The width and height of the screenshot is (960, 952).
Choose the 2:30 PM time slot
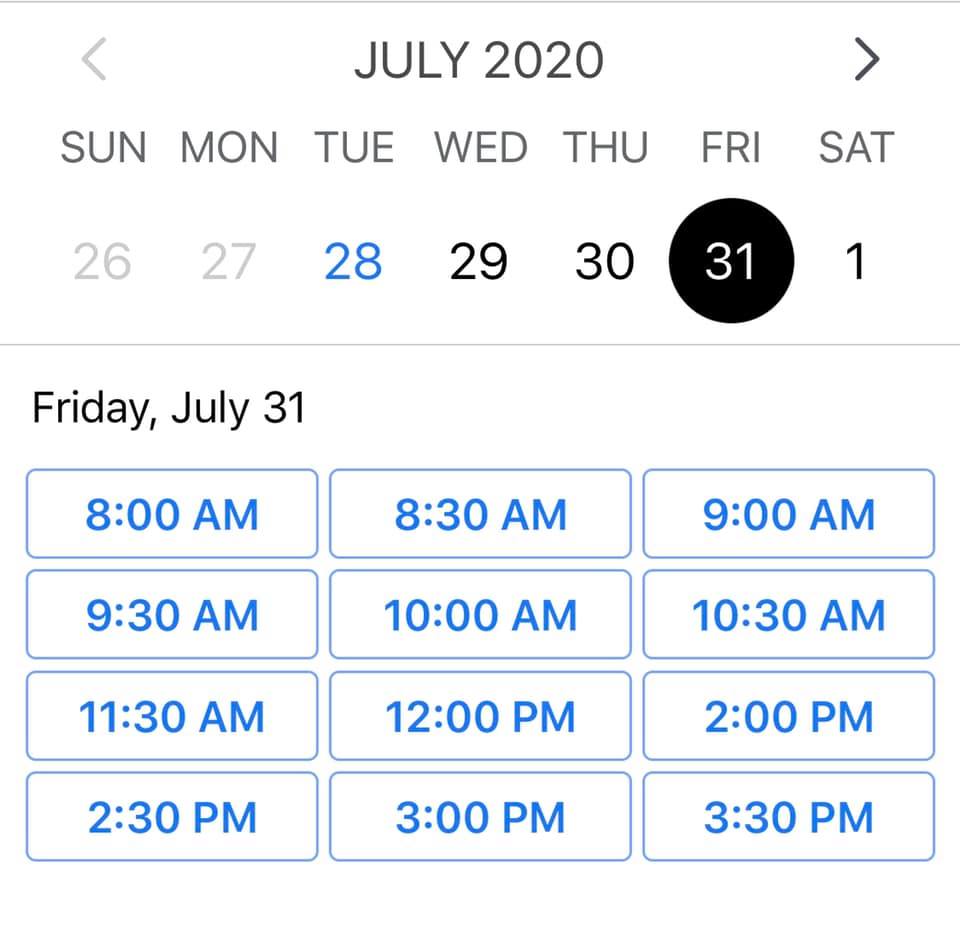172,817
